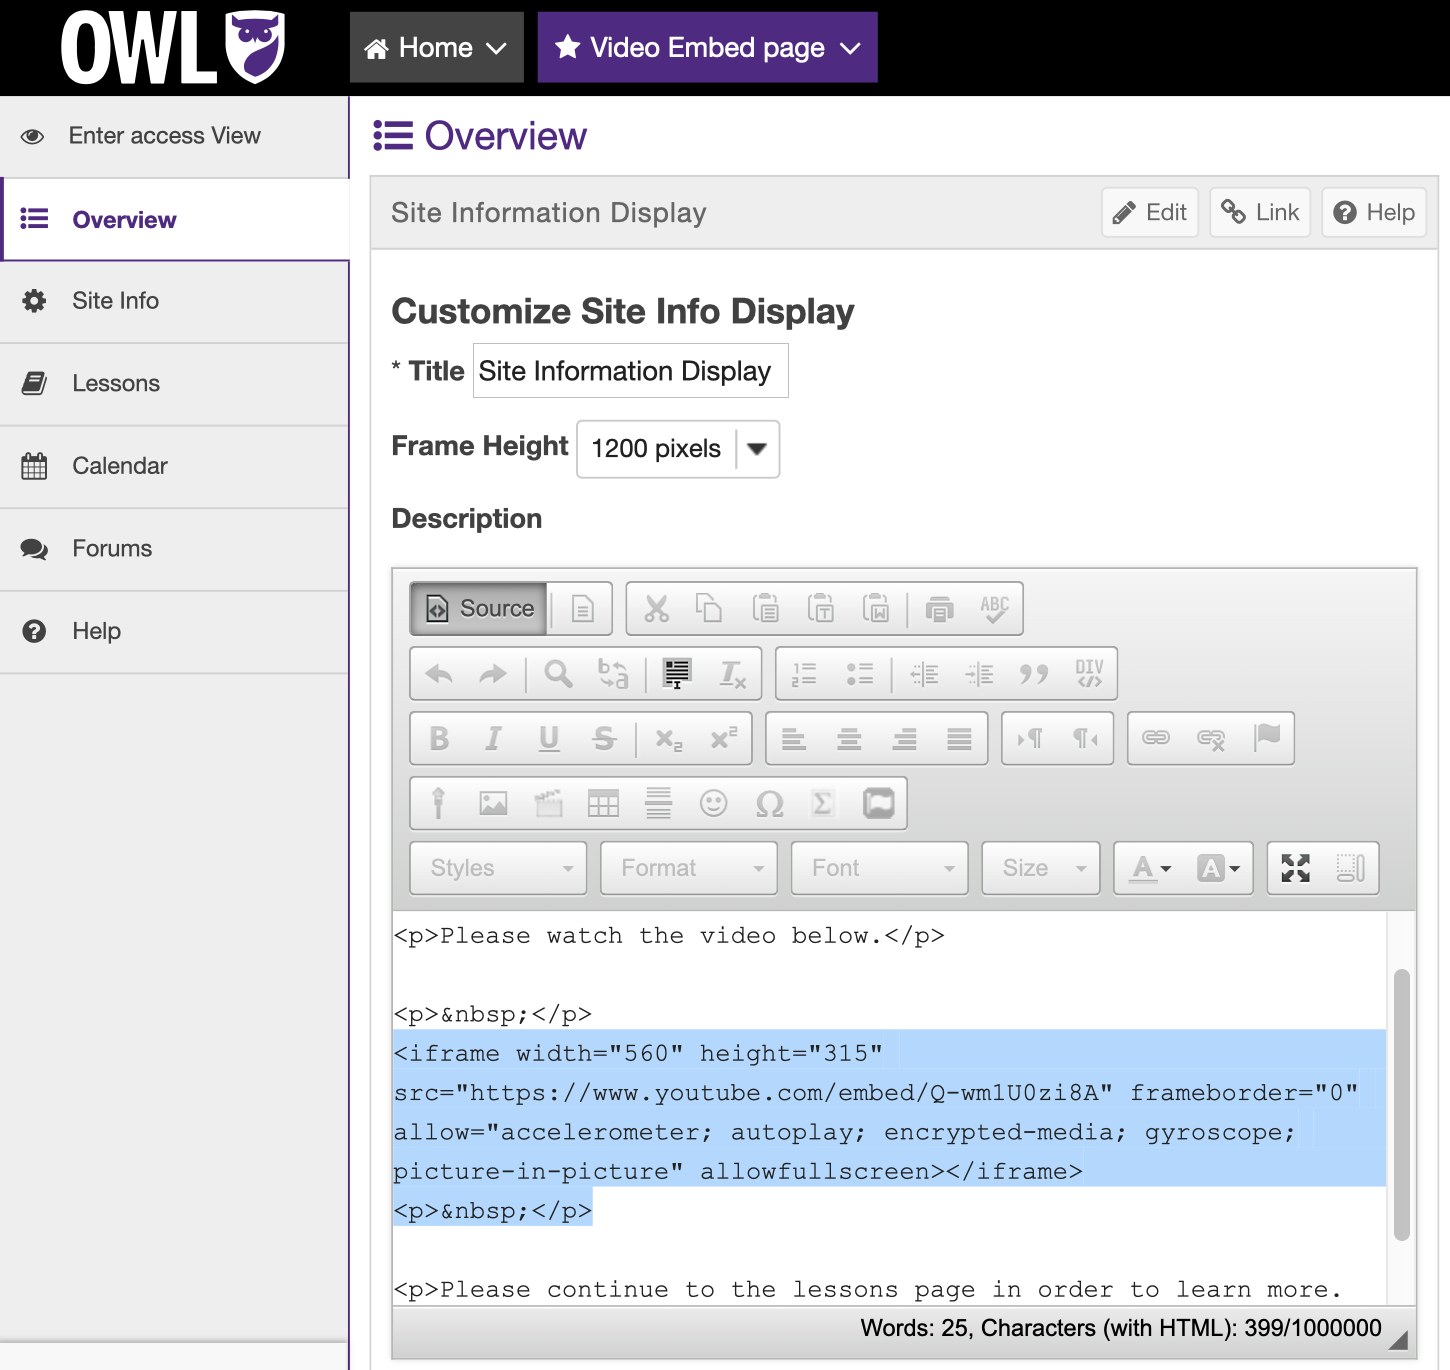1450x1370 pixels.
Task: Click the Select All icon
Action: point(677,674)
